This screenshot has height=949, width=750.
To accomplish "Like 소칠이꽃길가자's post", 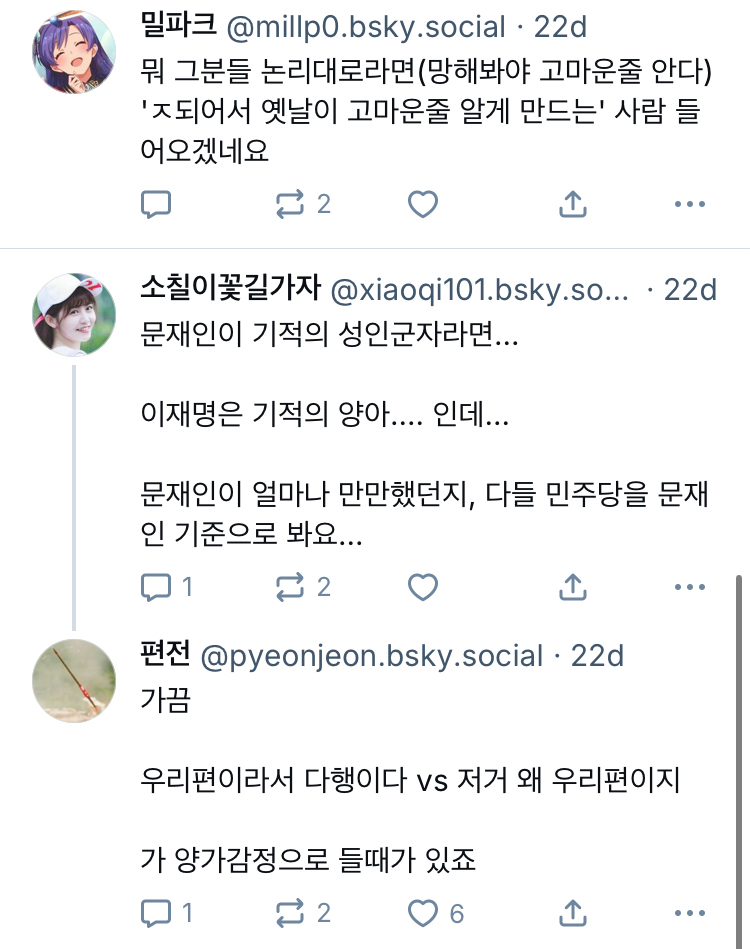I will tap(423, 587).
